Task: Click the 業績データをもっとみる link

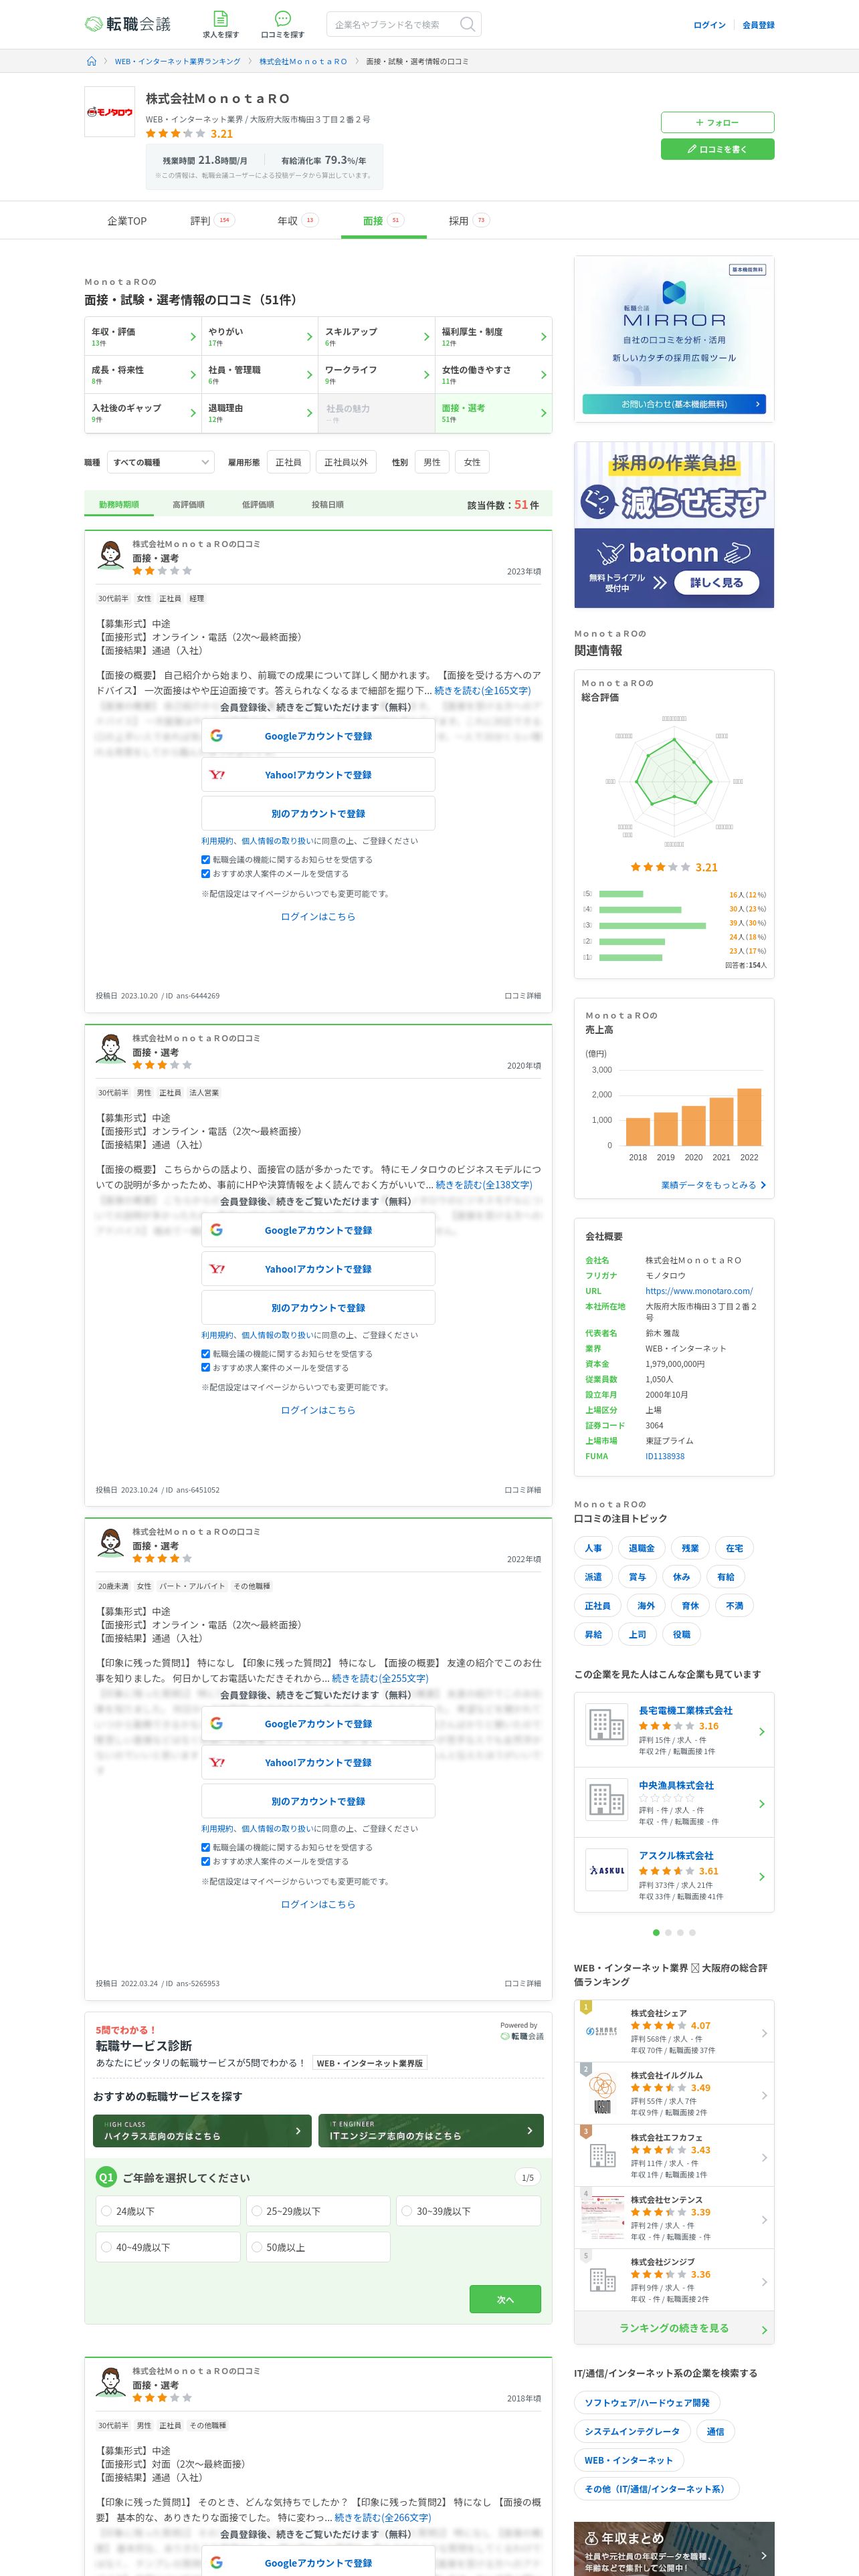Action: pyautogui.click(x=713, y=1185)
